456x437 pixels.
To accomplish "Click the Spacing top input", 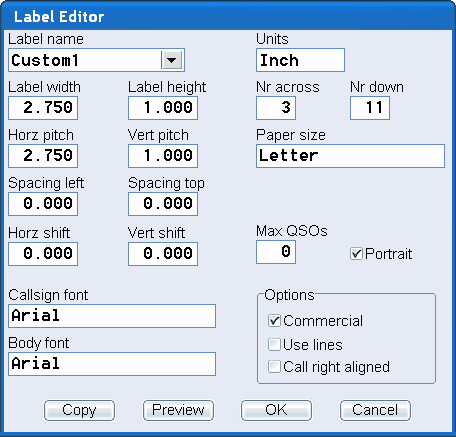I will (x=163, y=204).
